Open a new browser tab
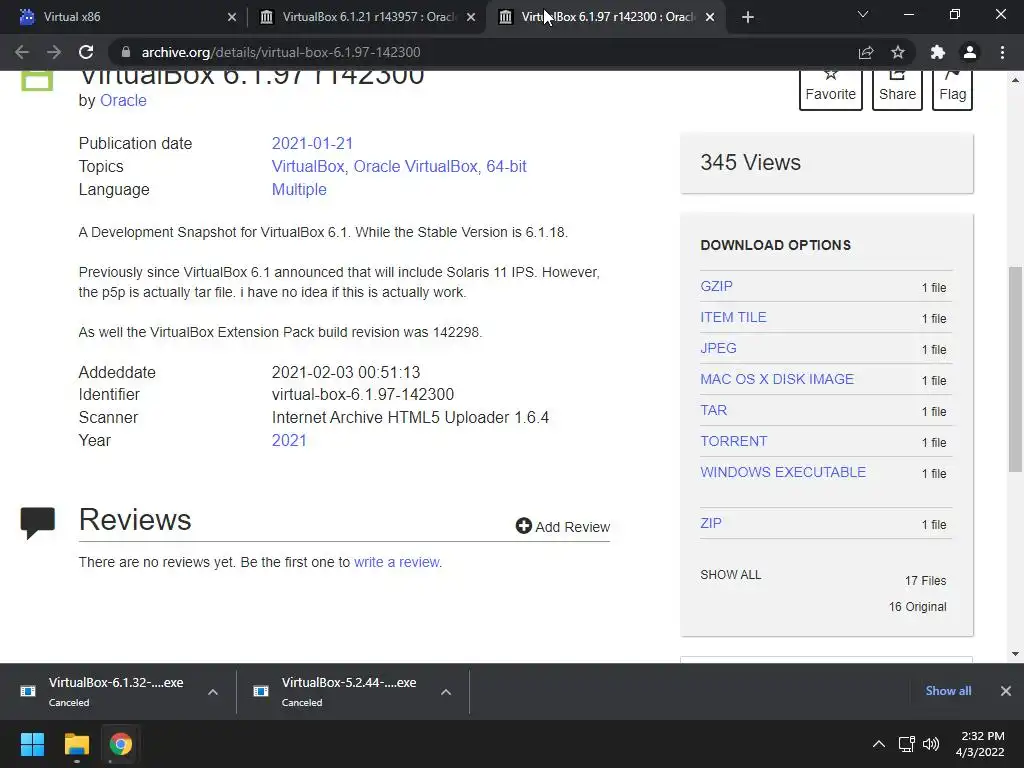Screen dimensions: 1024x768 (x=748, y=17)
